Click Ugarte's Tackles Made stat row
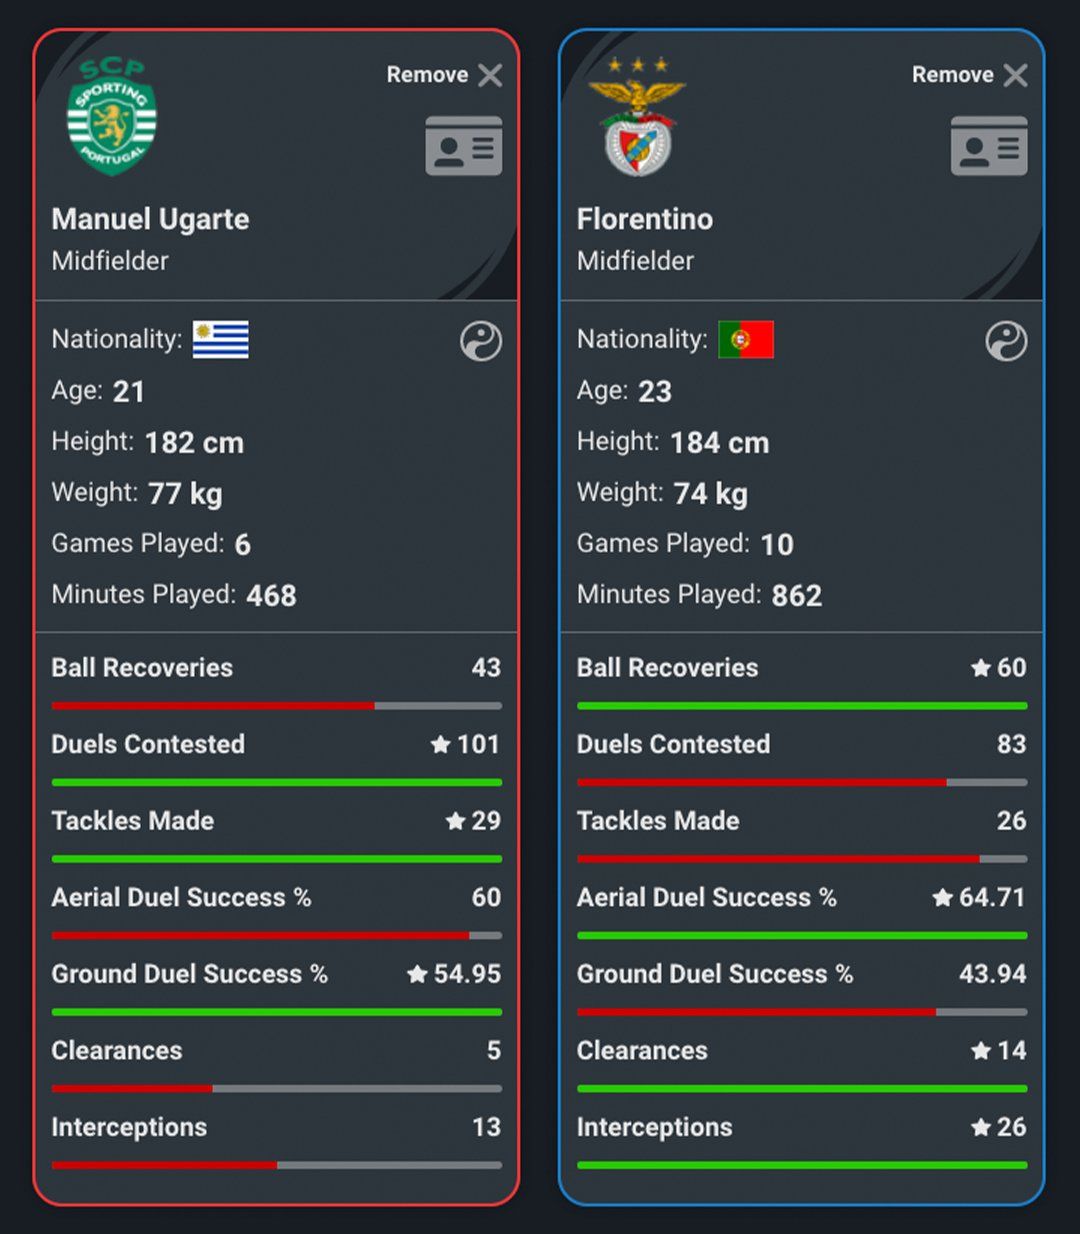This screenshot has height=1234, width=1080. [277, 834]
